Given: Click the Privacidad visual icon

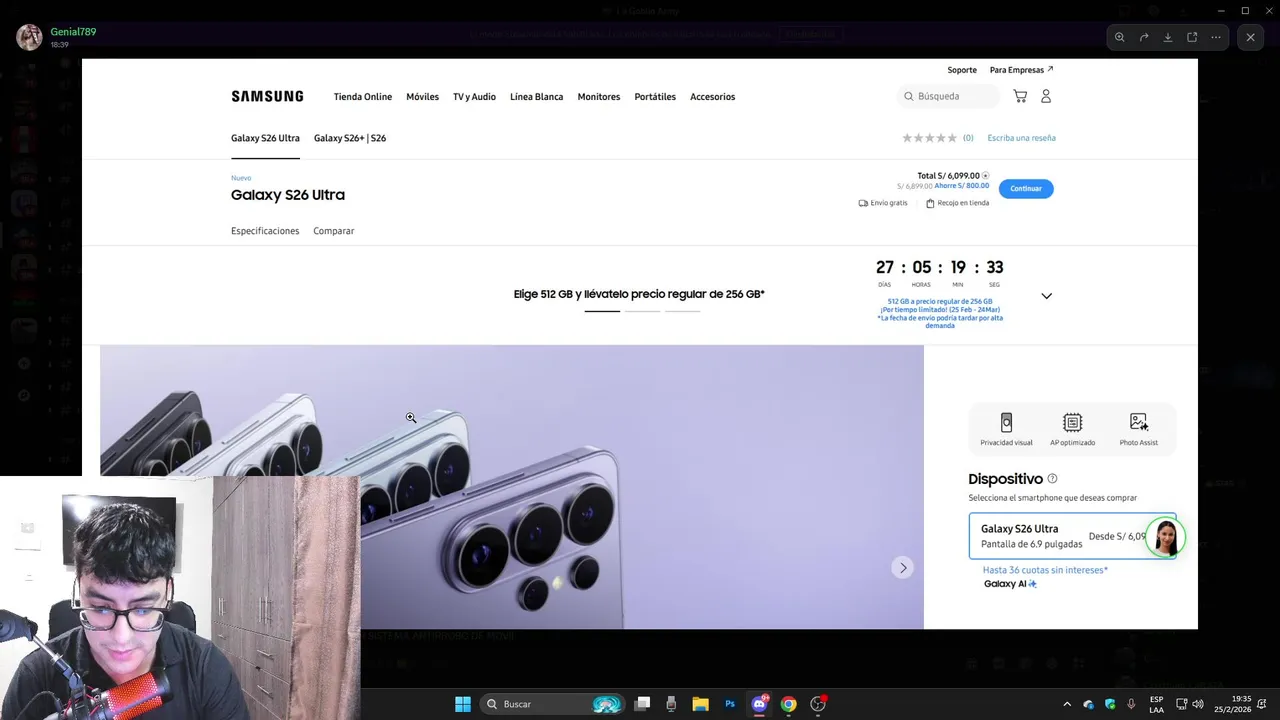Looking at the screenshot, I should (1006, 422).
